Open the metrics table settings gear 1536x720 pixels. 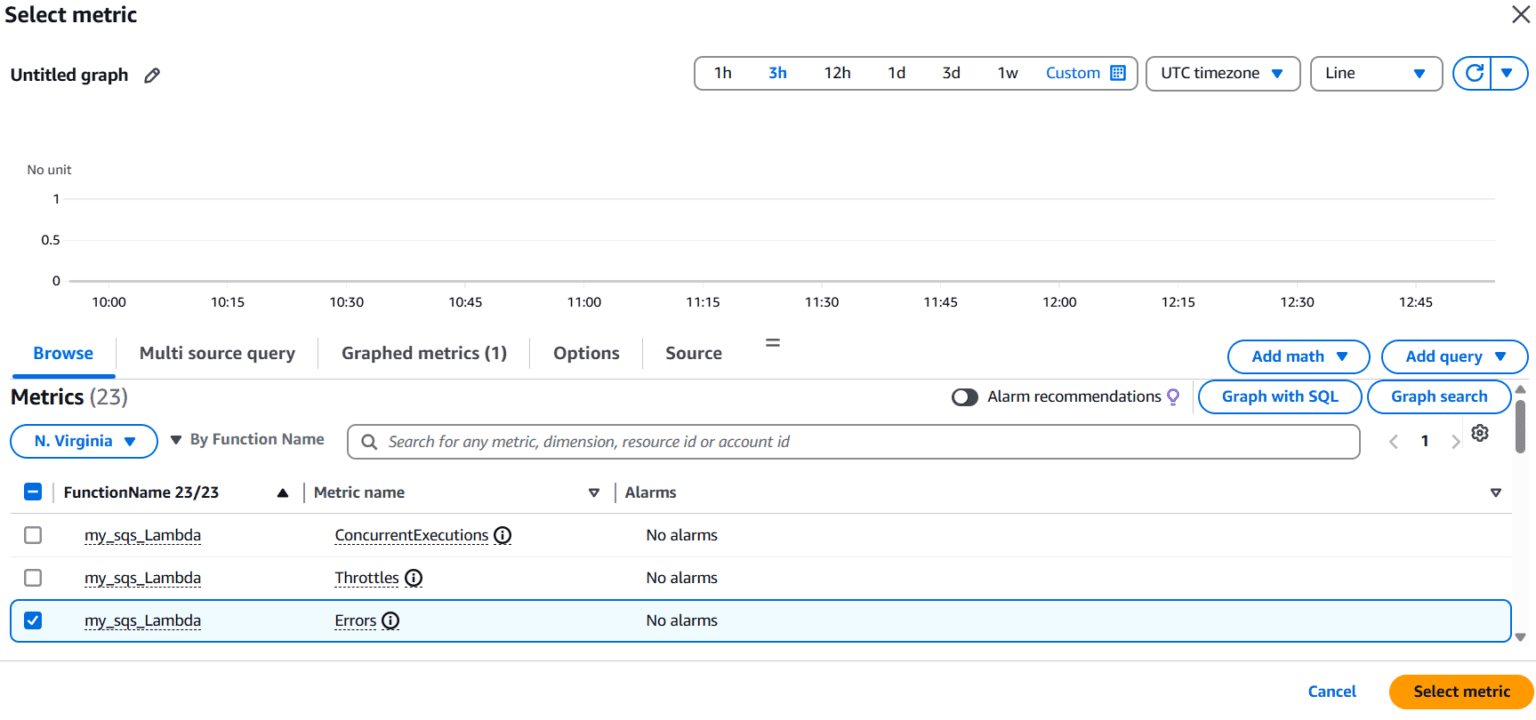pyautogui.click(x=1480, y=433)
